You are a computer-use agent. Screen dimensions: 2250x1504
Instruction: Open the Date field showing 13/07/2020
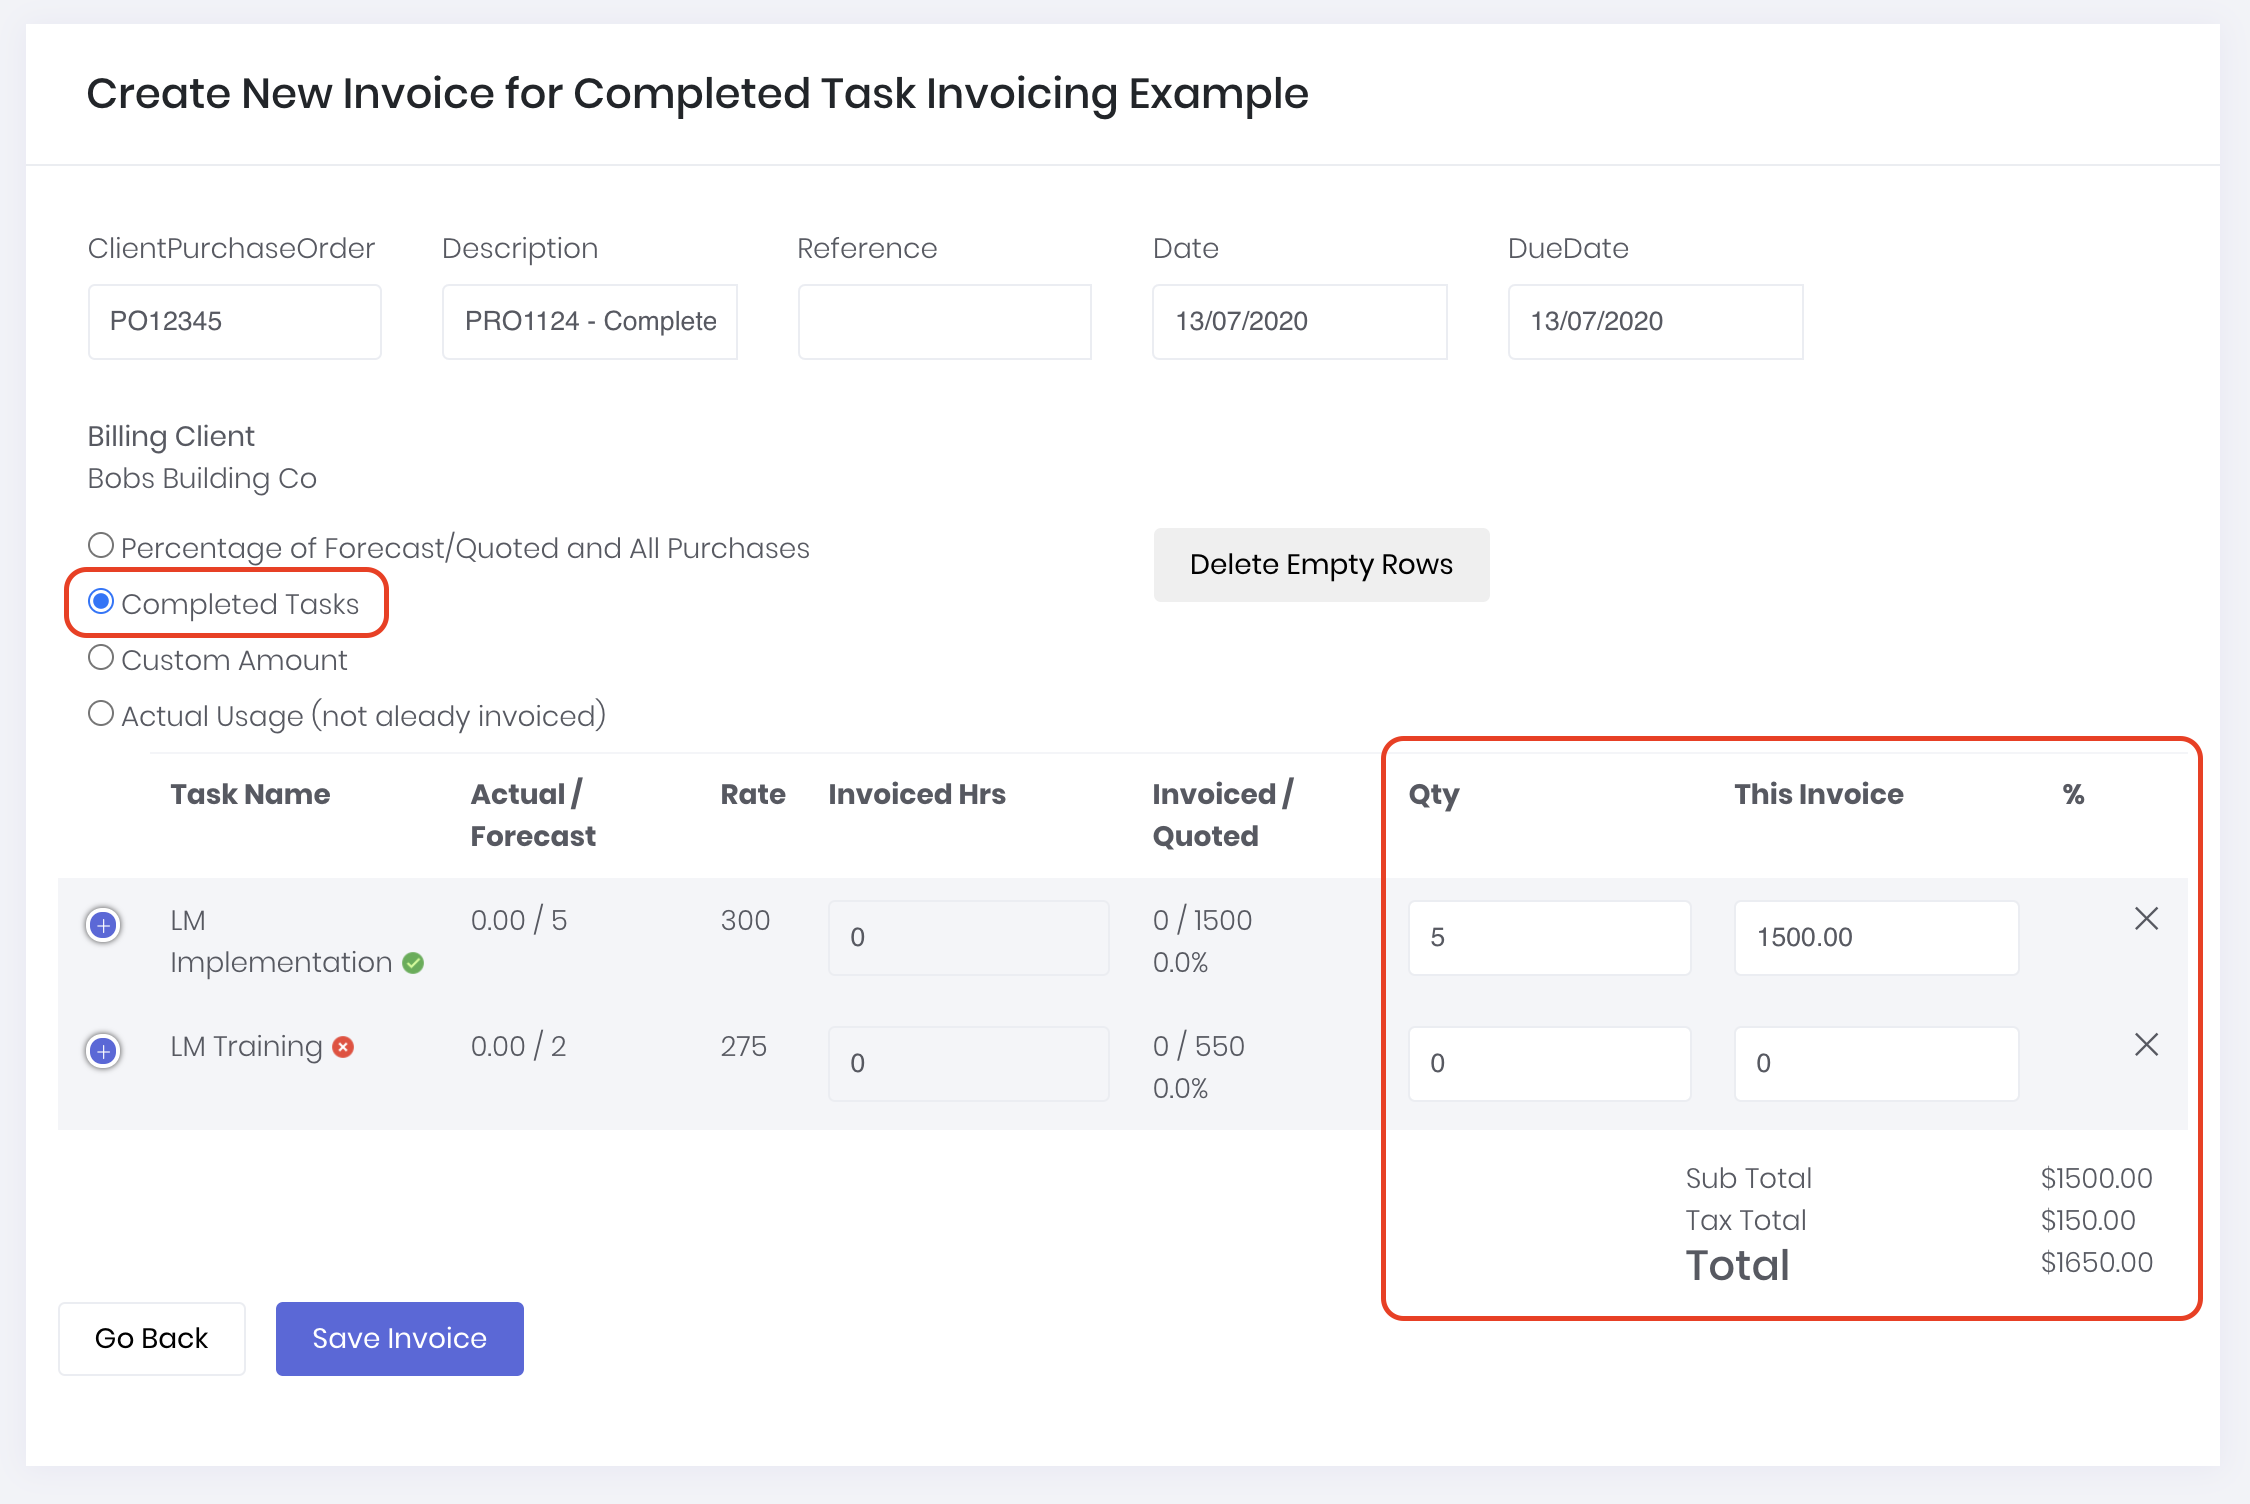1299,321
